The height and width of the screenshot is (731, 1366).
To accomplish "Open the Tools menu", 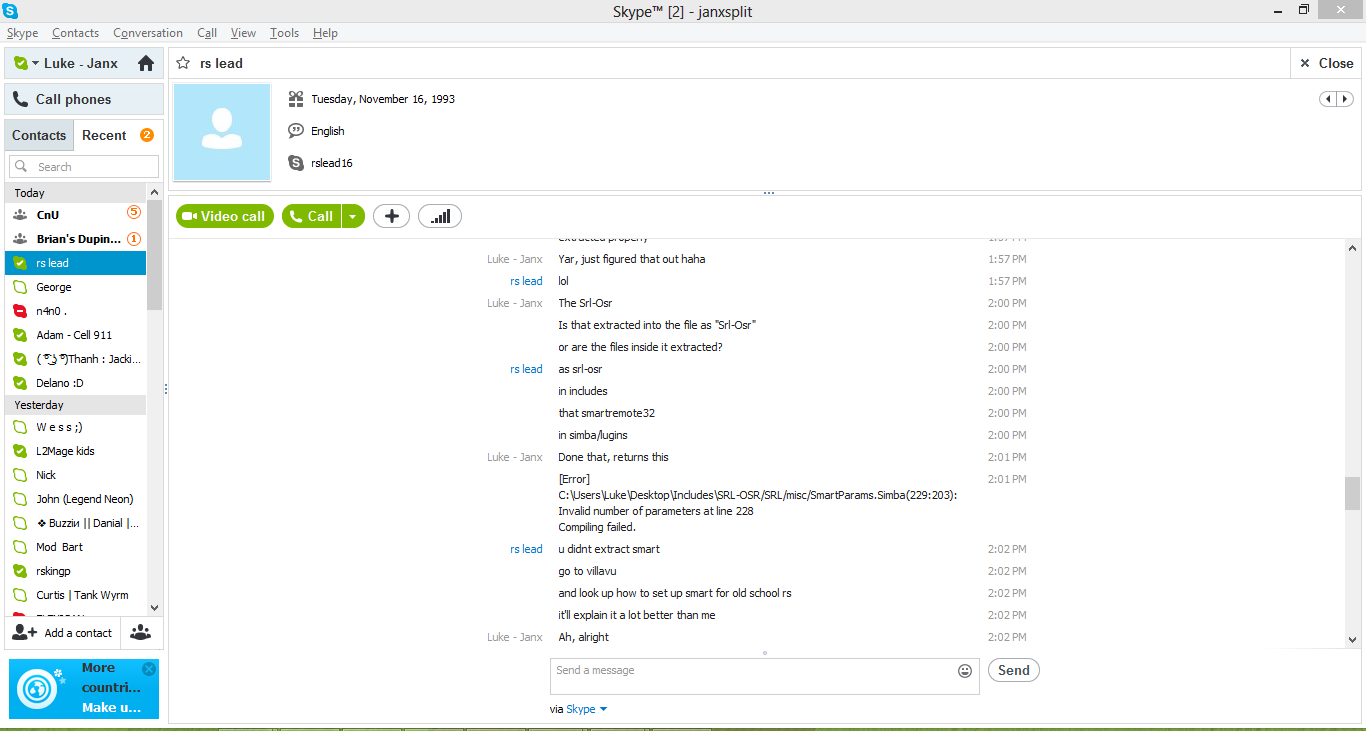I will pyautogui.click(x=284, y=33).
